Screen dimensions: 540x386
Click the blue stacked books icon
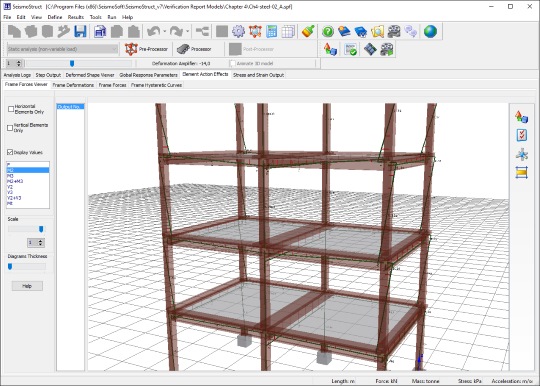pyautogui.click(x=361, y=31)
